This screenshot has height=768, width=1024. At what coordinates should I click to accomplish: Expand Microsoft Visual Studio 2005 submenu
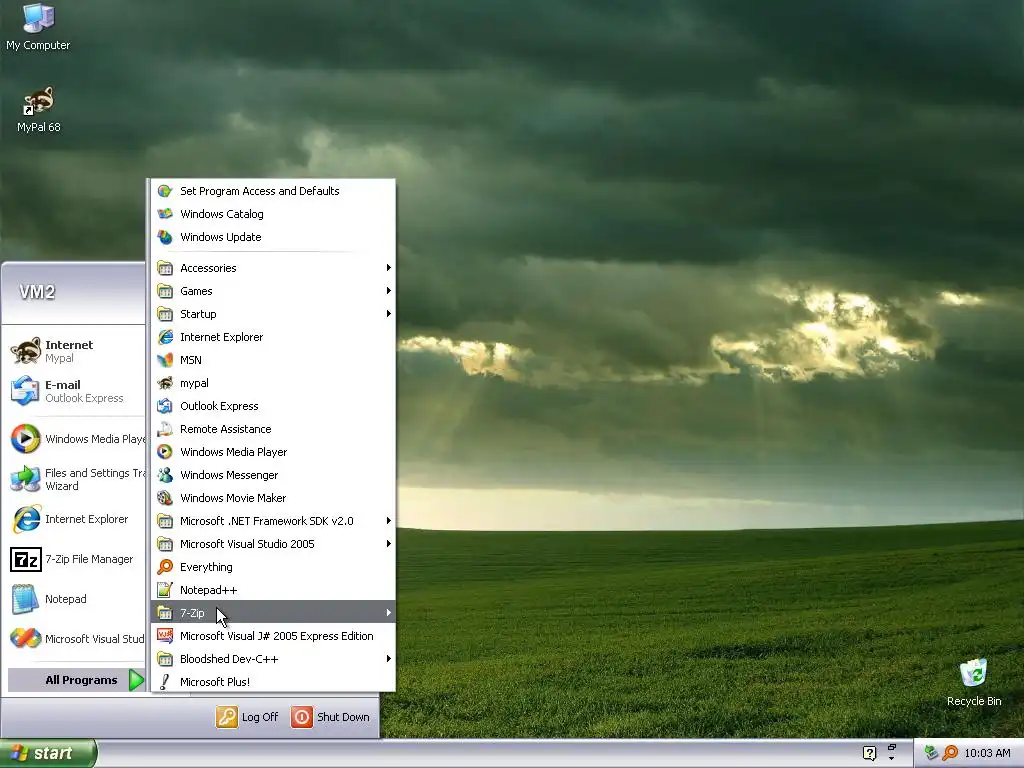pos(274,544)
